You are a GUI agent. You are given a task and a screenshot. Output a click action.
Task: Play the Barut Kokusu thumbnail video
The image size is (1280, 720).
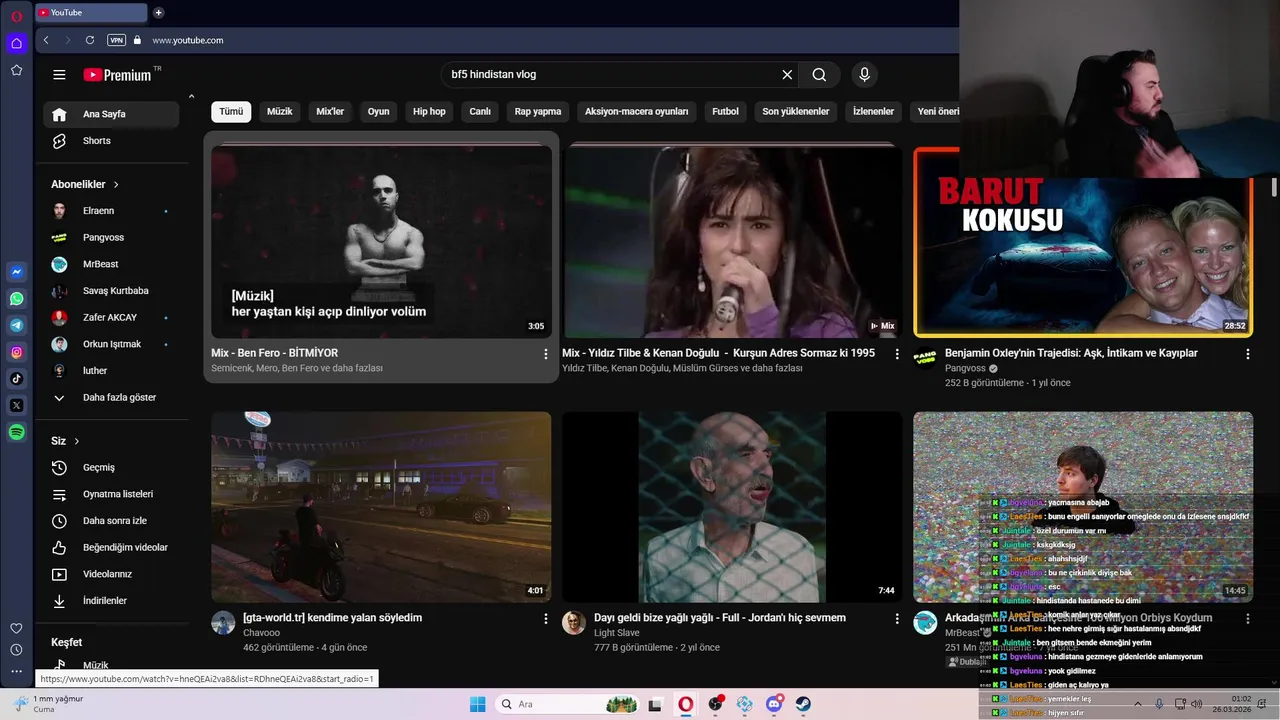1083,243
